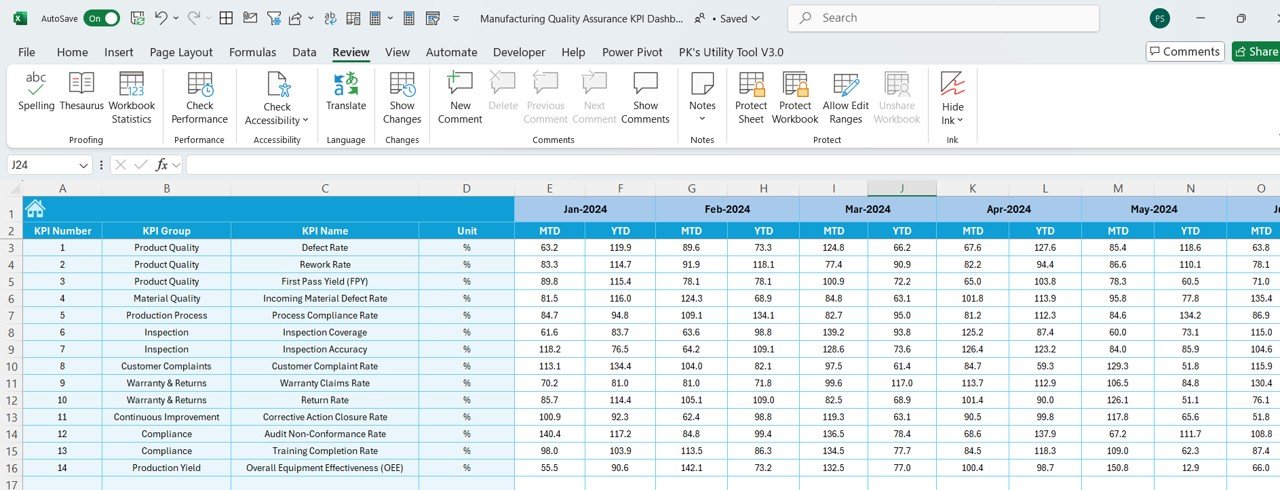The image size is (1280, 490).
Task: Open the Power Pivot tab
Action: click(632, 52)
